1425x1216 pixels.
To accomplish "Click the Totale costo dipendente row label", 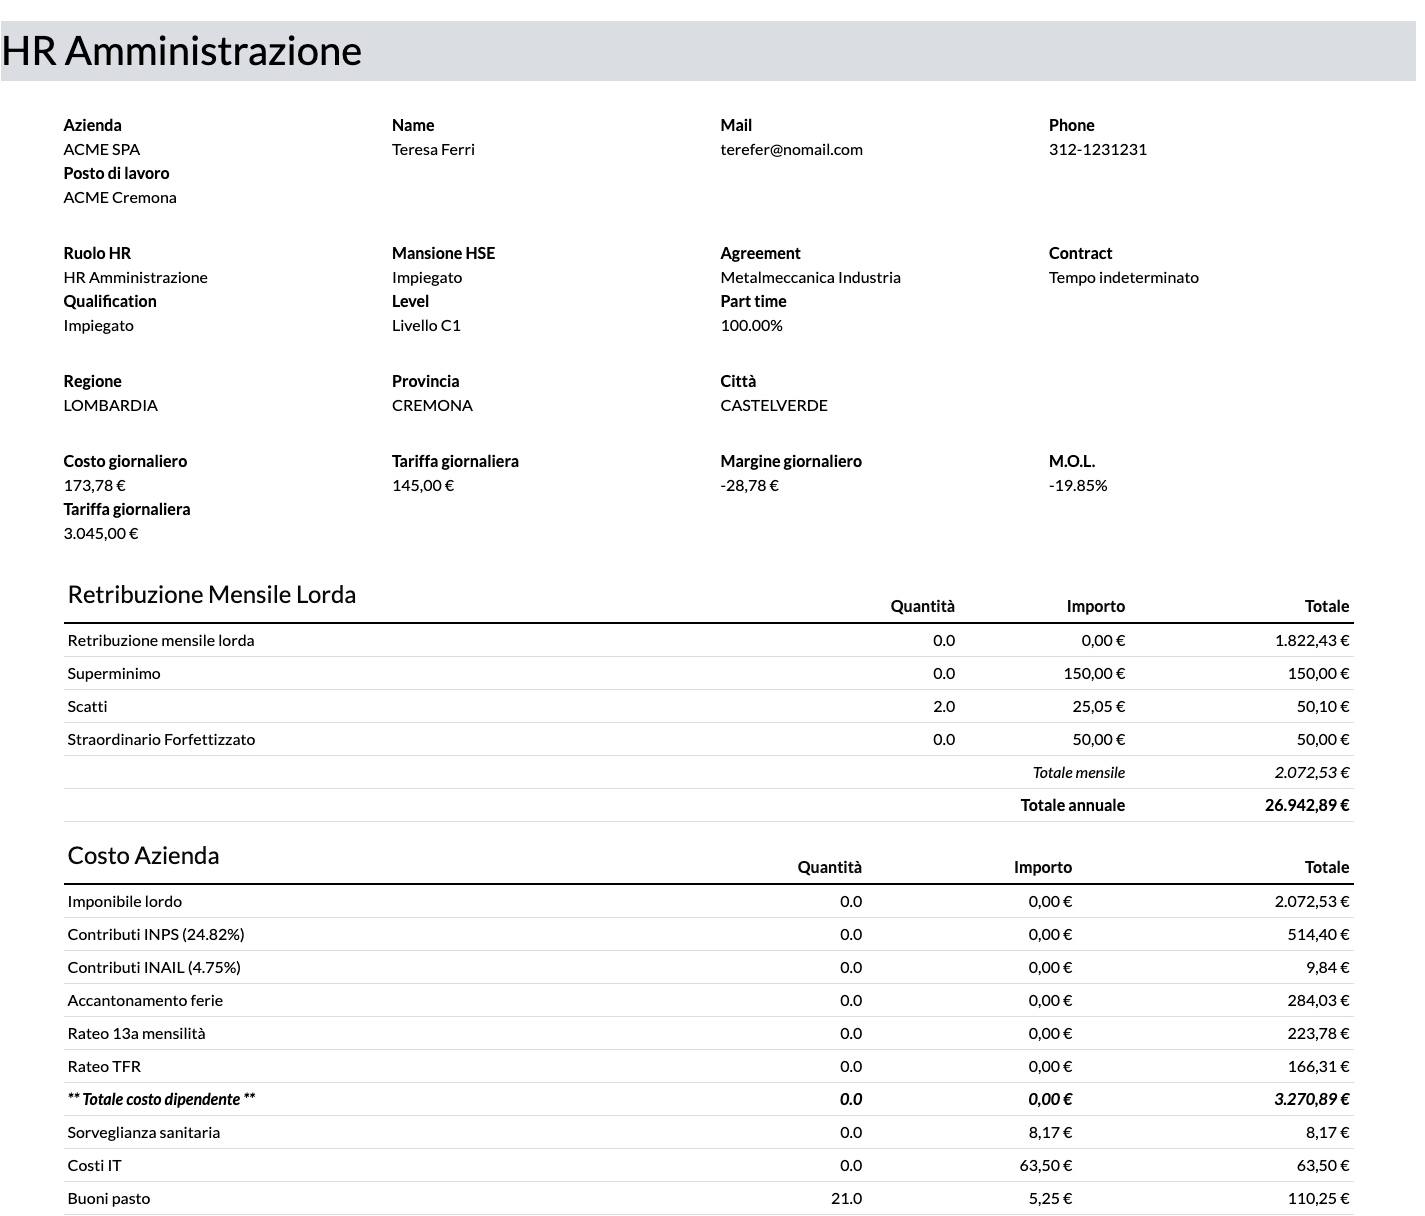I will pyautogui.click(x=161, y=1099).
